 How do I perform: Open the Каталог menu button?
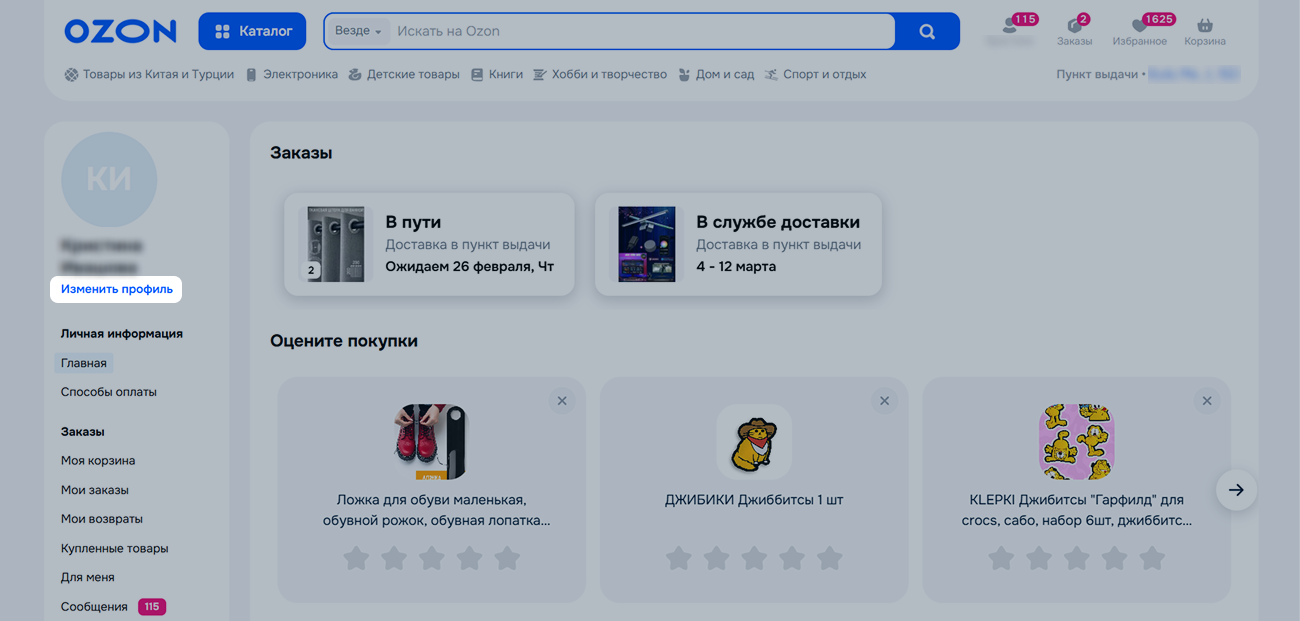tap(252, 31)
